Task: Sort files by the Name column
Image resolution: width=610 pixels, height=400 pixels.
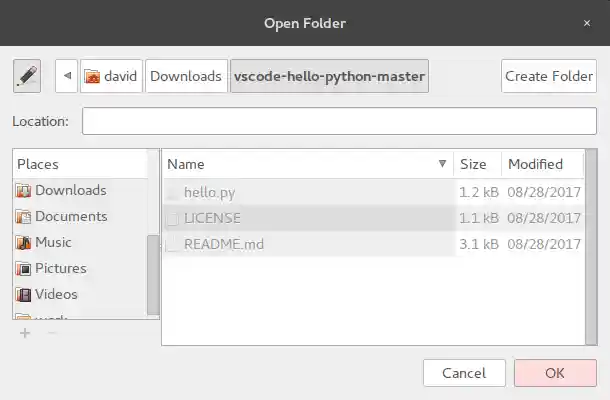Action: pyautogui.click(x=308, y=164)
